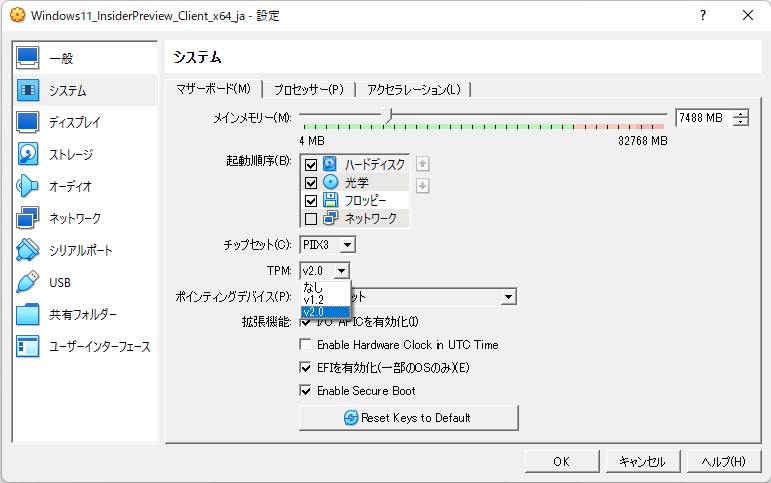This screenshot has width=771, height=483.
Task: Toggle Enable Secure Boot checkbox
Action: click(x=305, y=391)
